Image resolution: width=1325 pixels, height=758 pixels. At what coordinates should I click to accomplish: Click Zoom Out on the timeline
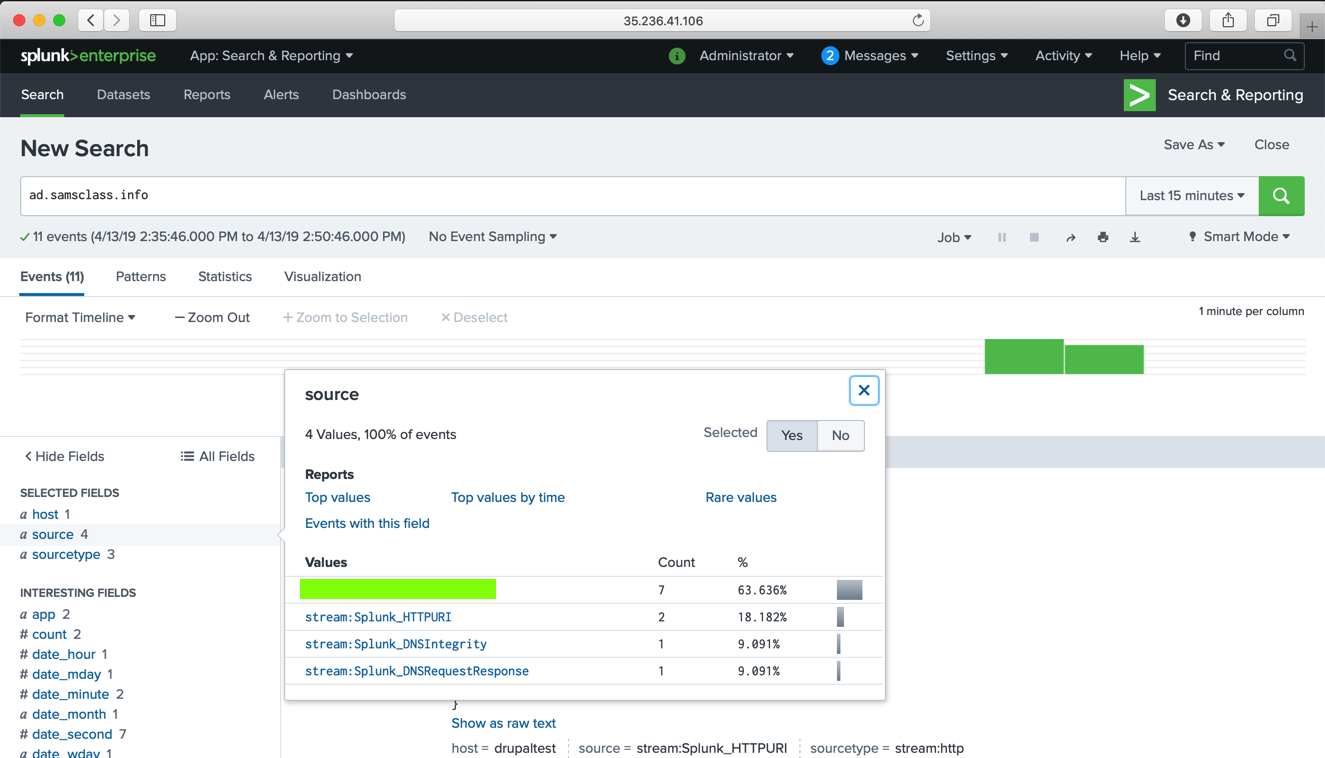(x=212, y=318)
